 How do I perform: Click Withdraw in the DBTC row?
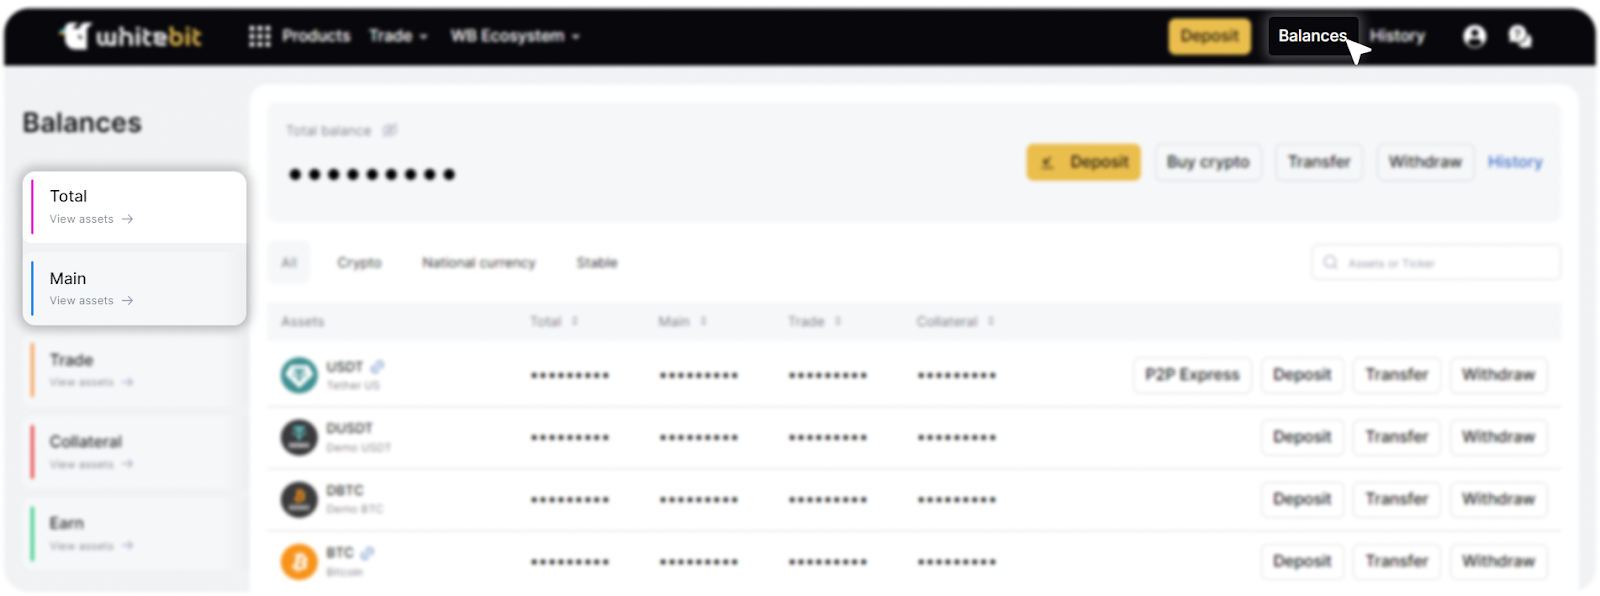pyautogui.click(x=1498, y=499)
